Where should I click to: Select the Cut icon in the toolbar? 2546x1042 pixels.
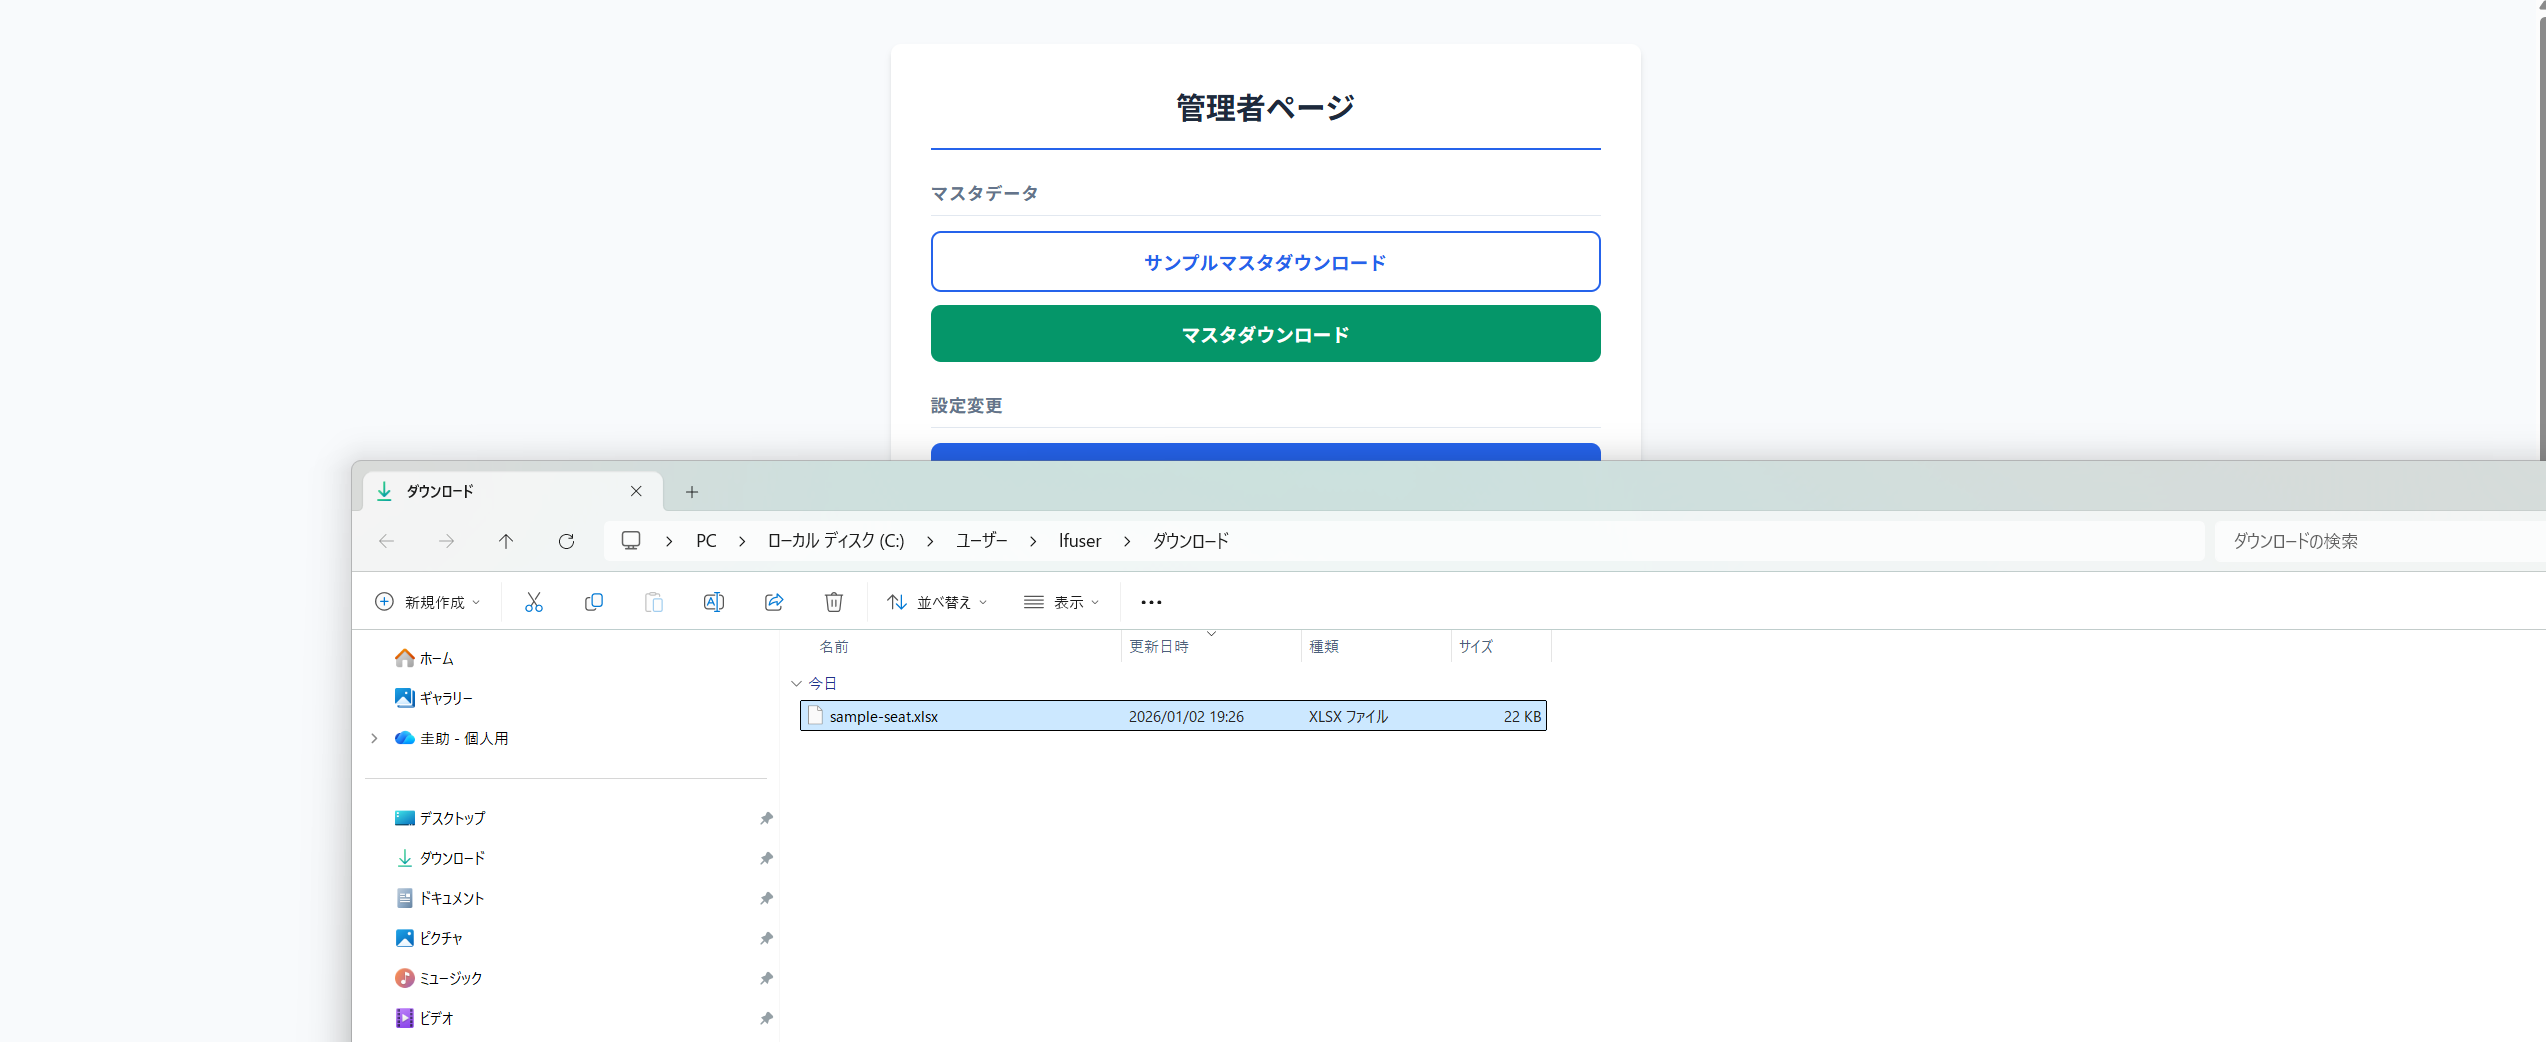533,601
